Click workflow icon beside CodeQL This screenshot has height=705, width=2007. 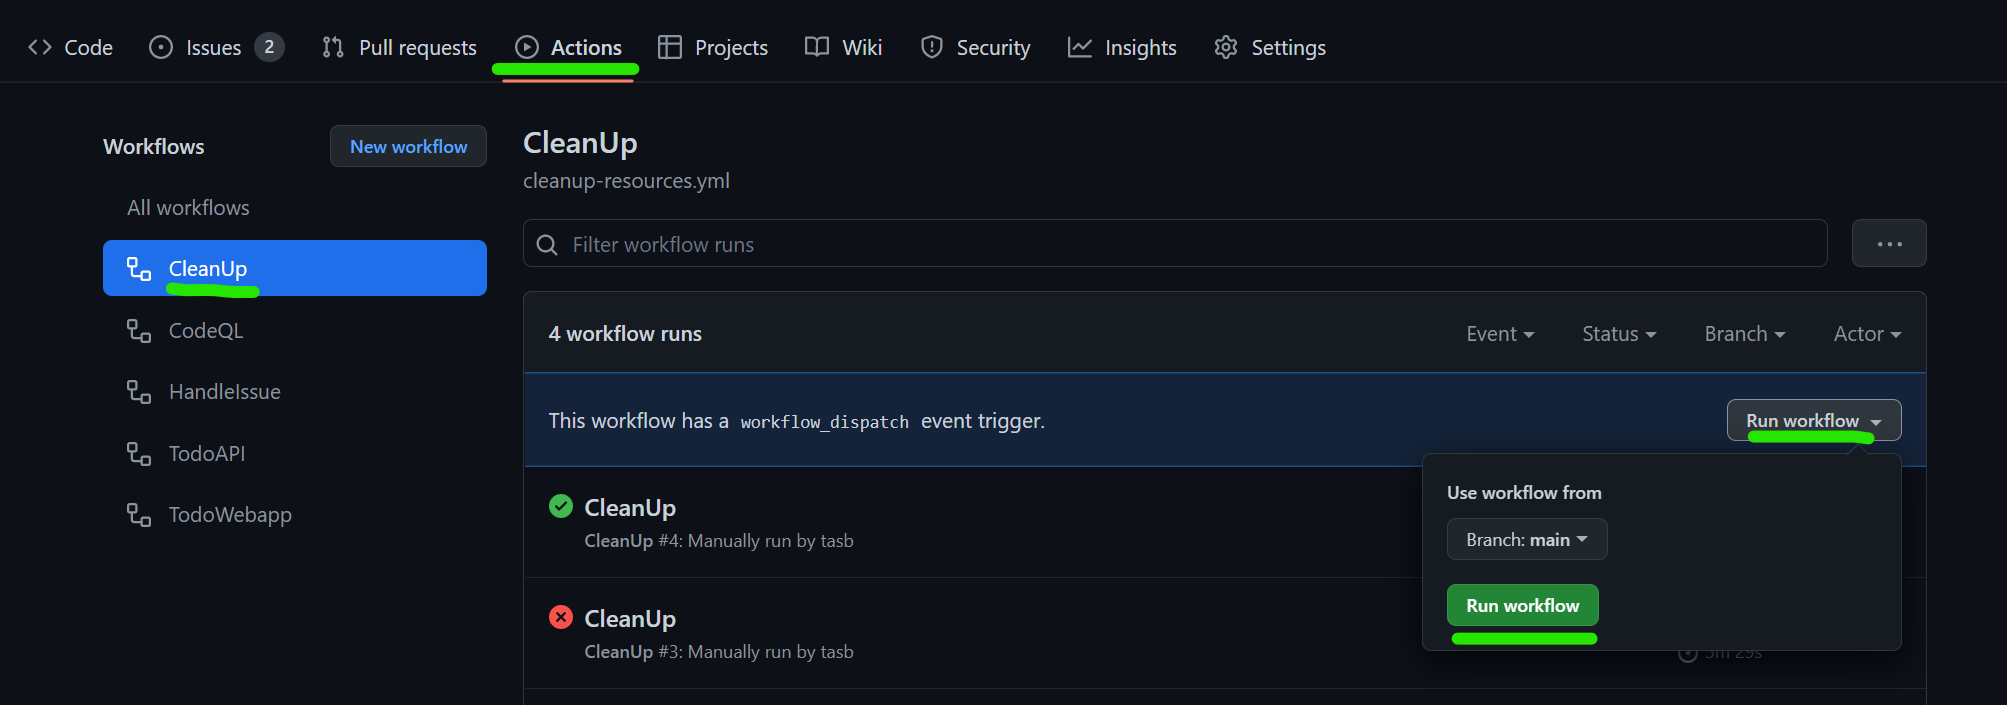(139, 331)
